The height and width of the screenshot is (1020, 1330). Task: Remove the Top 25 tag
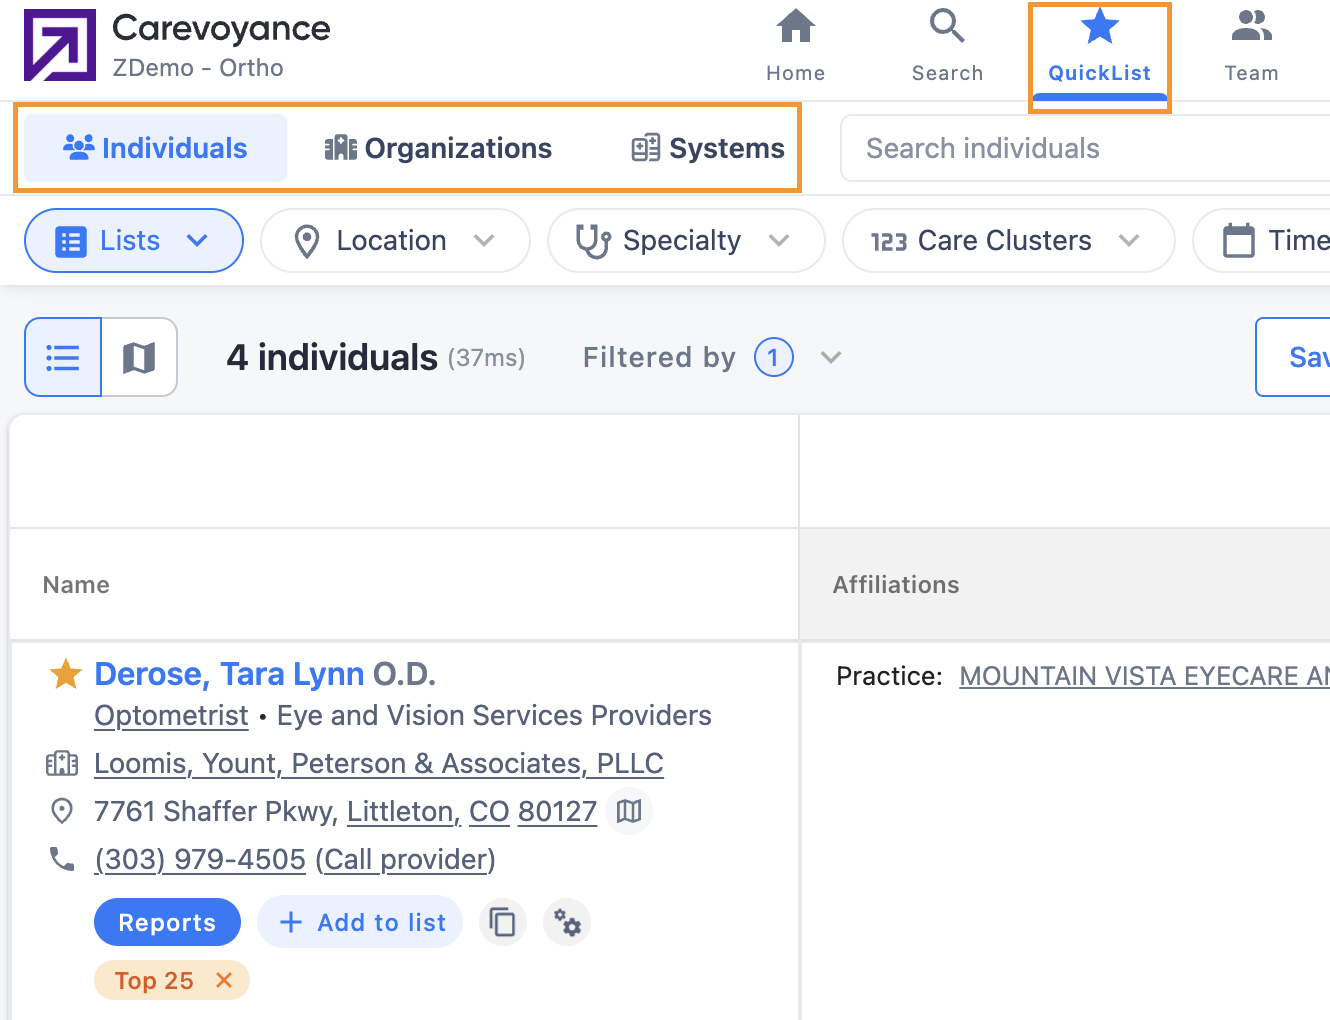pos(224,980)
